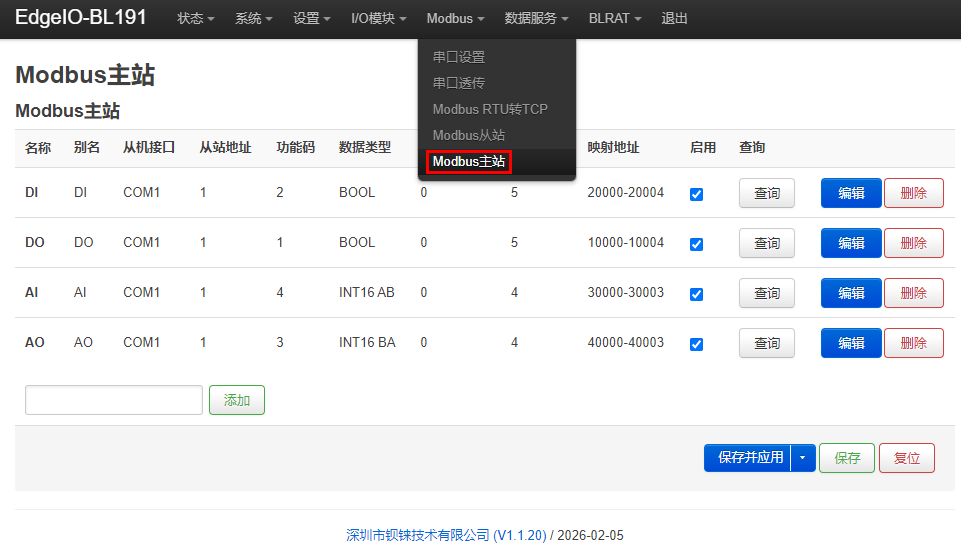Edit the DI entry with 编辑
Viewport: 961px width, 549px height.
(x=851, y=193)
